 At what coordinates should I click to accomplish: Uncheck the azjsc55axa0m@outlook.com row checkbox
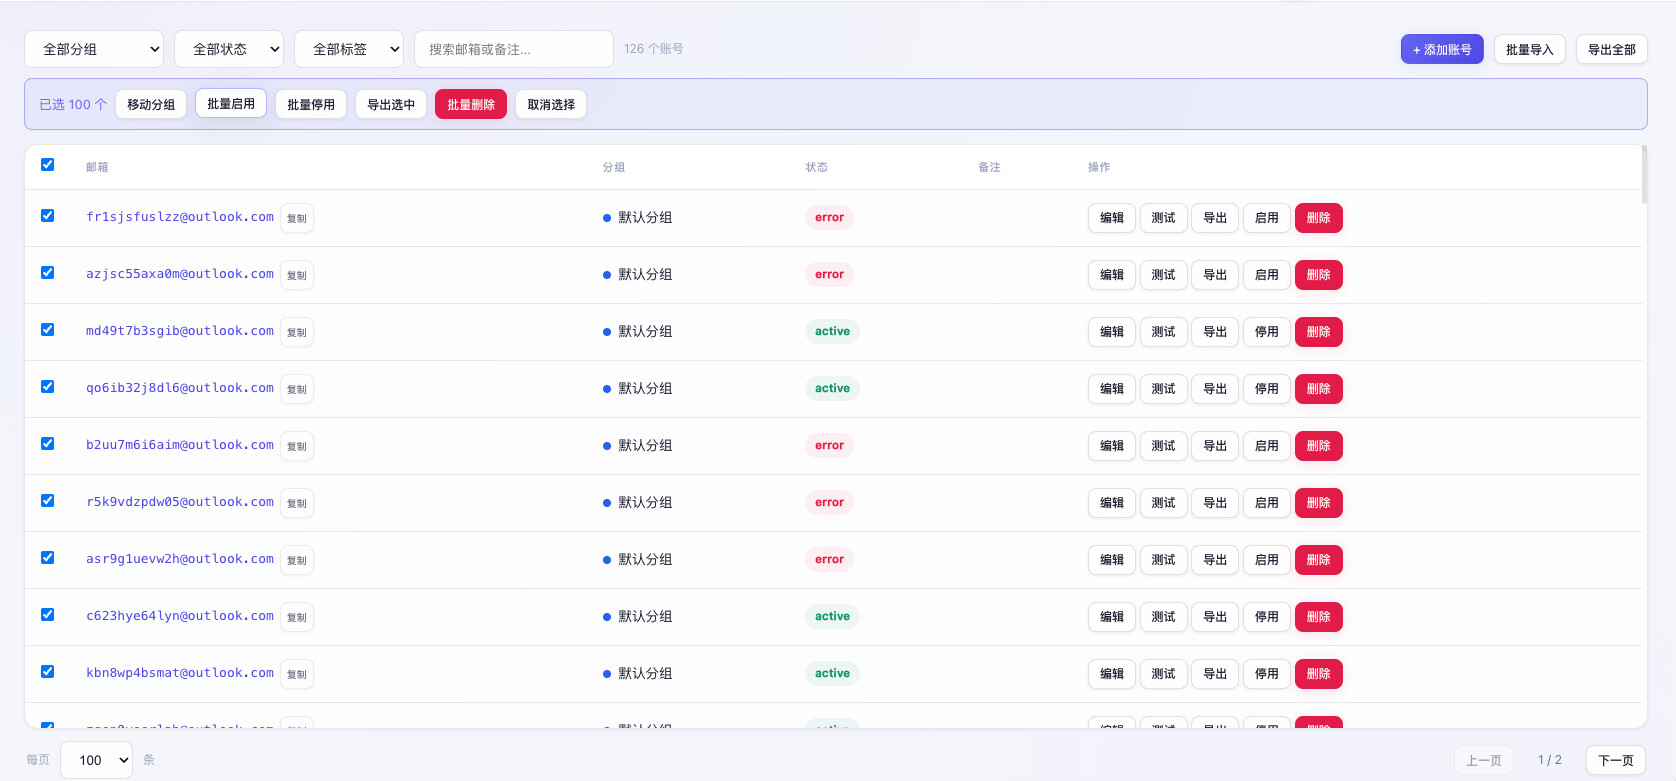click(47, 272)
